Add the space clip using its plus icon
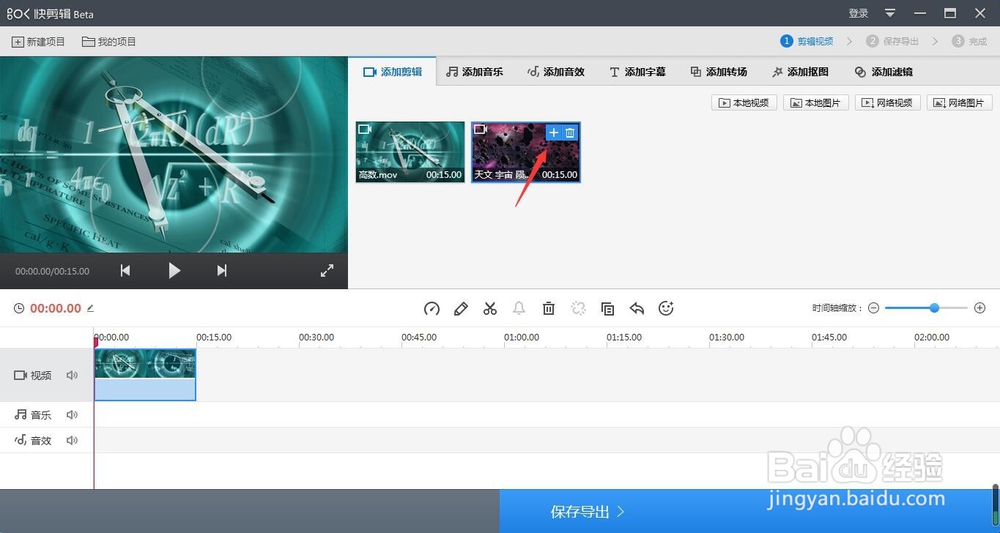Screen dimensions: 1000x533 click(554, 133)
